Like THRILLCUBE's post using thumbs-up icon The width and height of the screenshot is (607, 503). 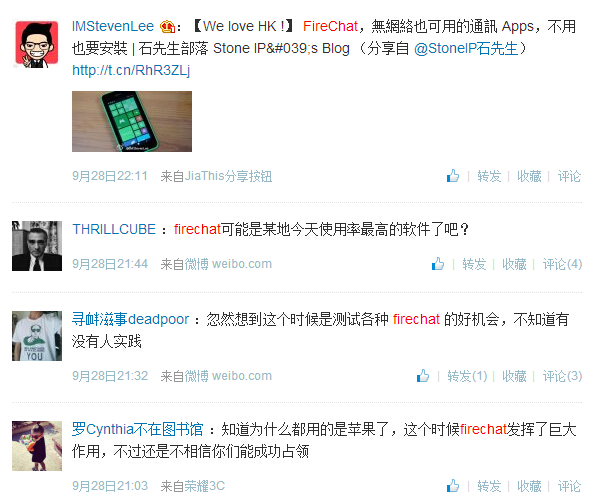438,264
